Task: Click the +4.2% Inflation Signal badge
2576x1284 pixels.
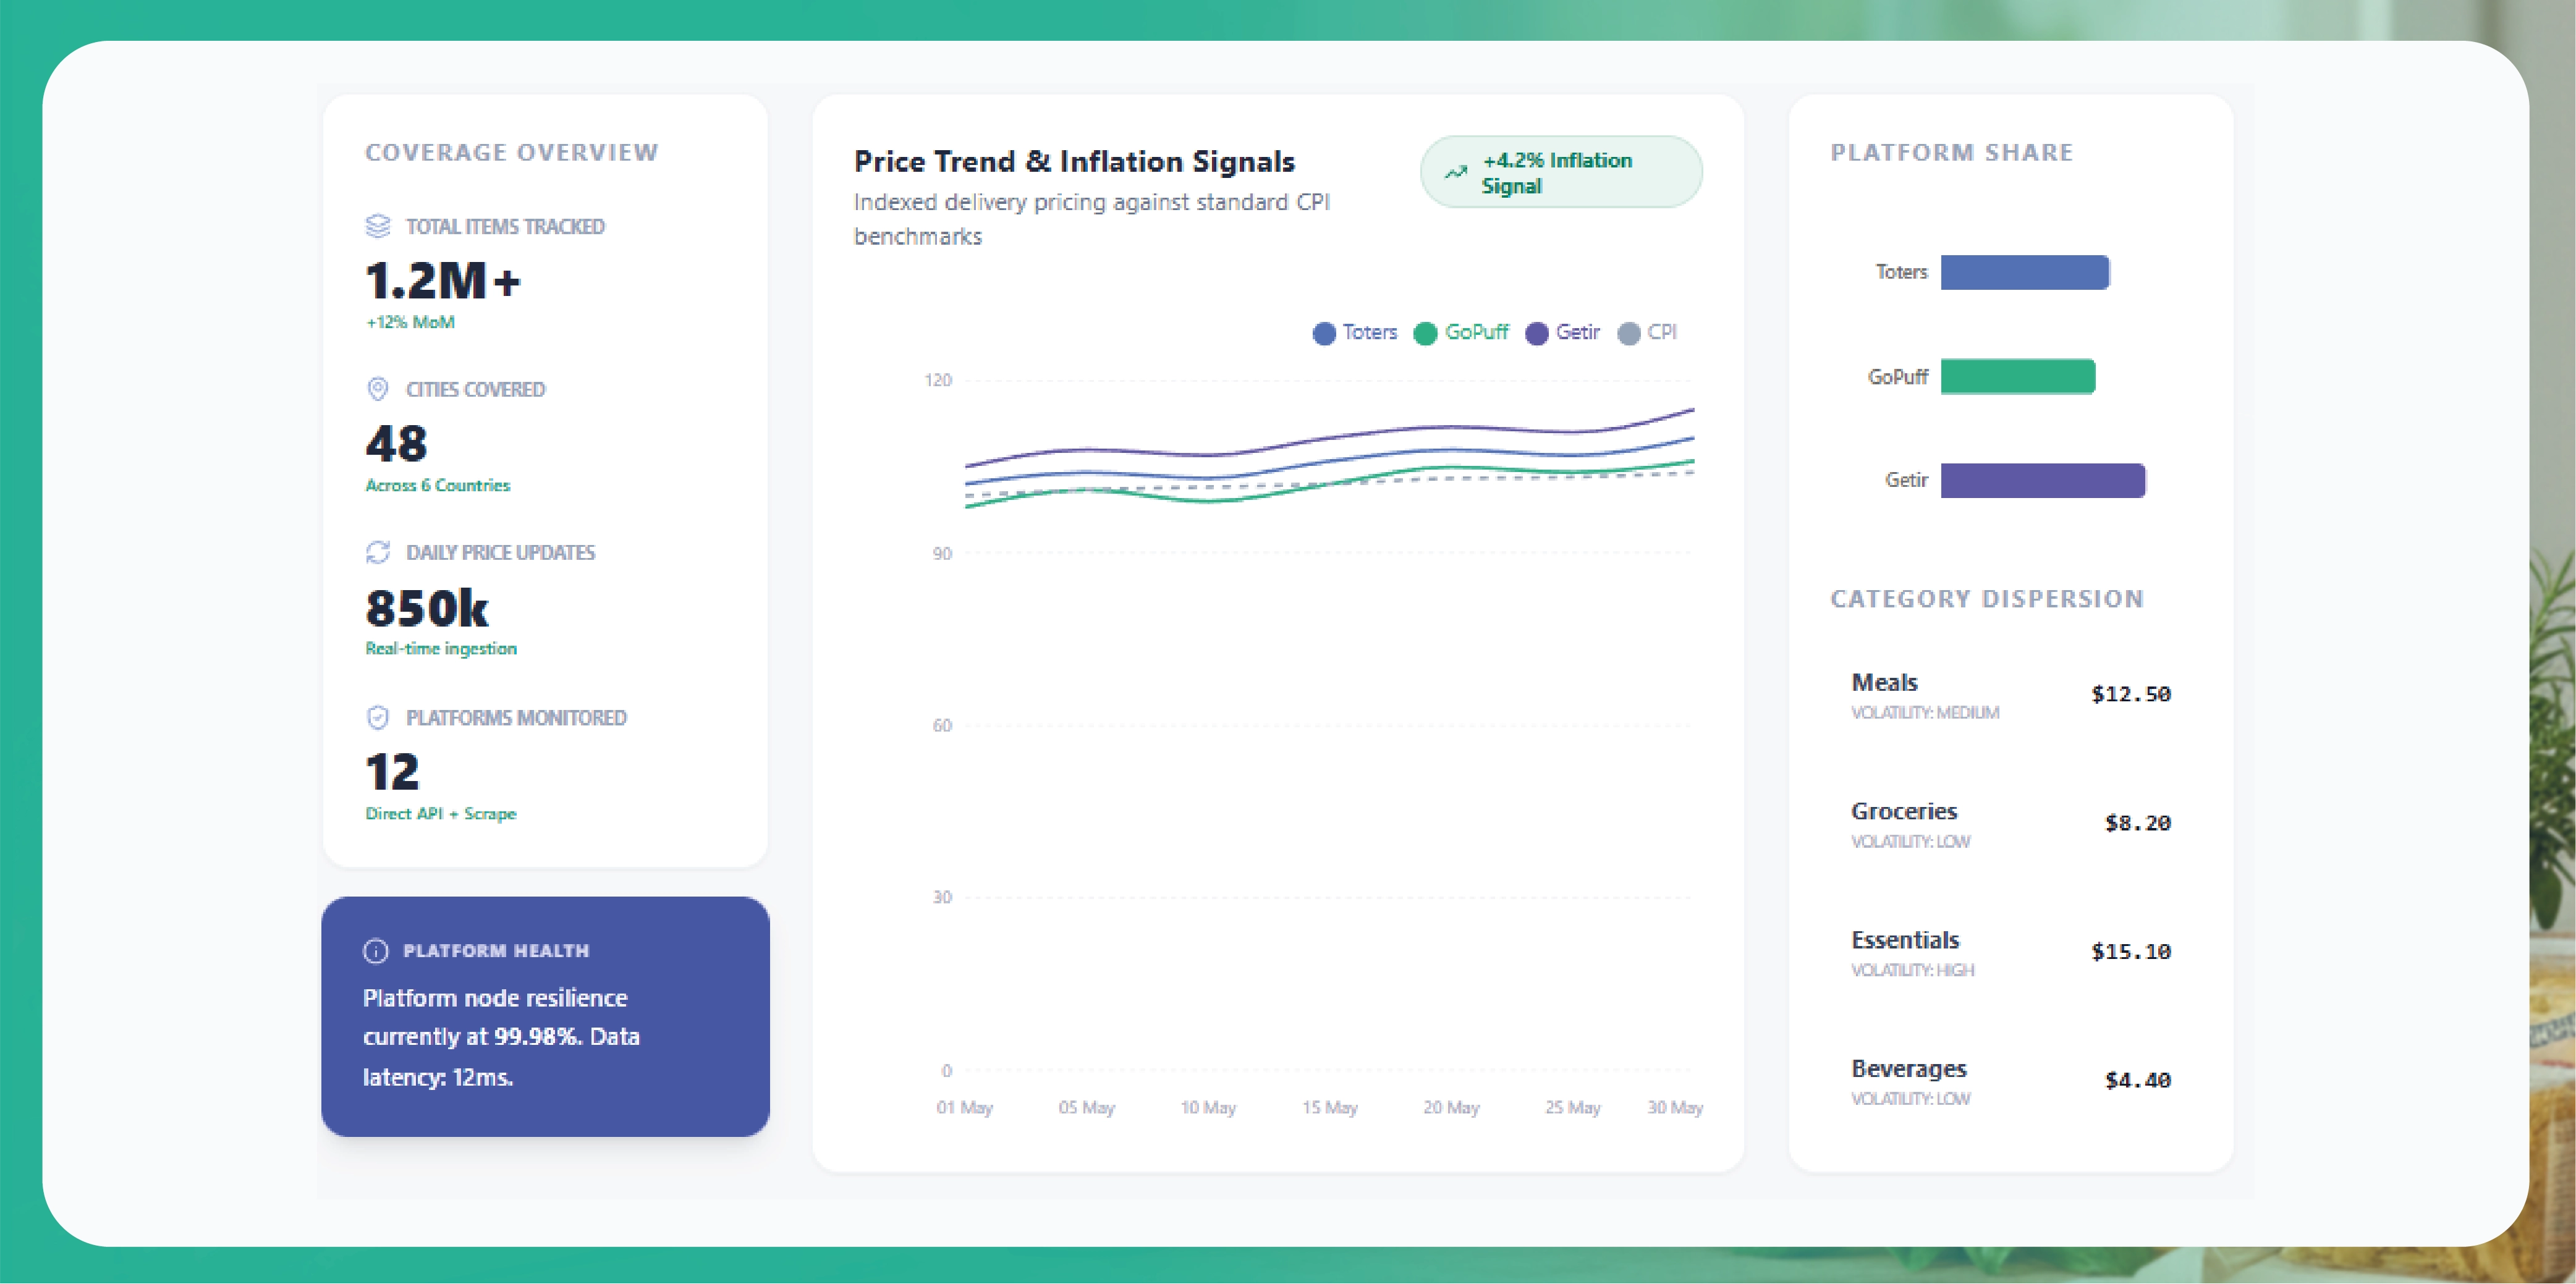Action: pos(1560,173)
